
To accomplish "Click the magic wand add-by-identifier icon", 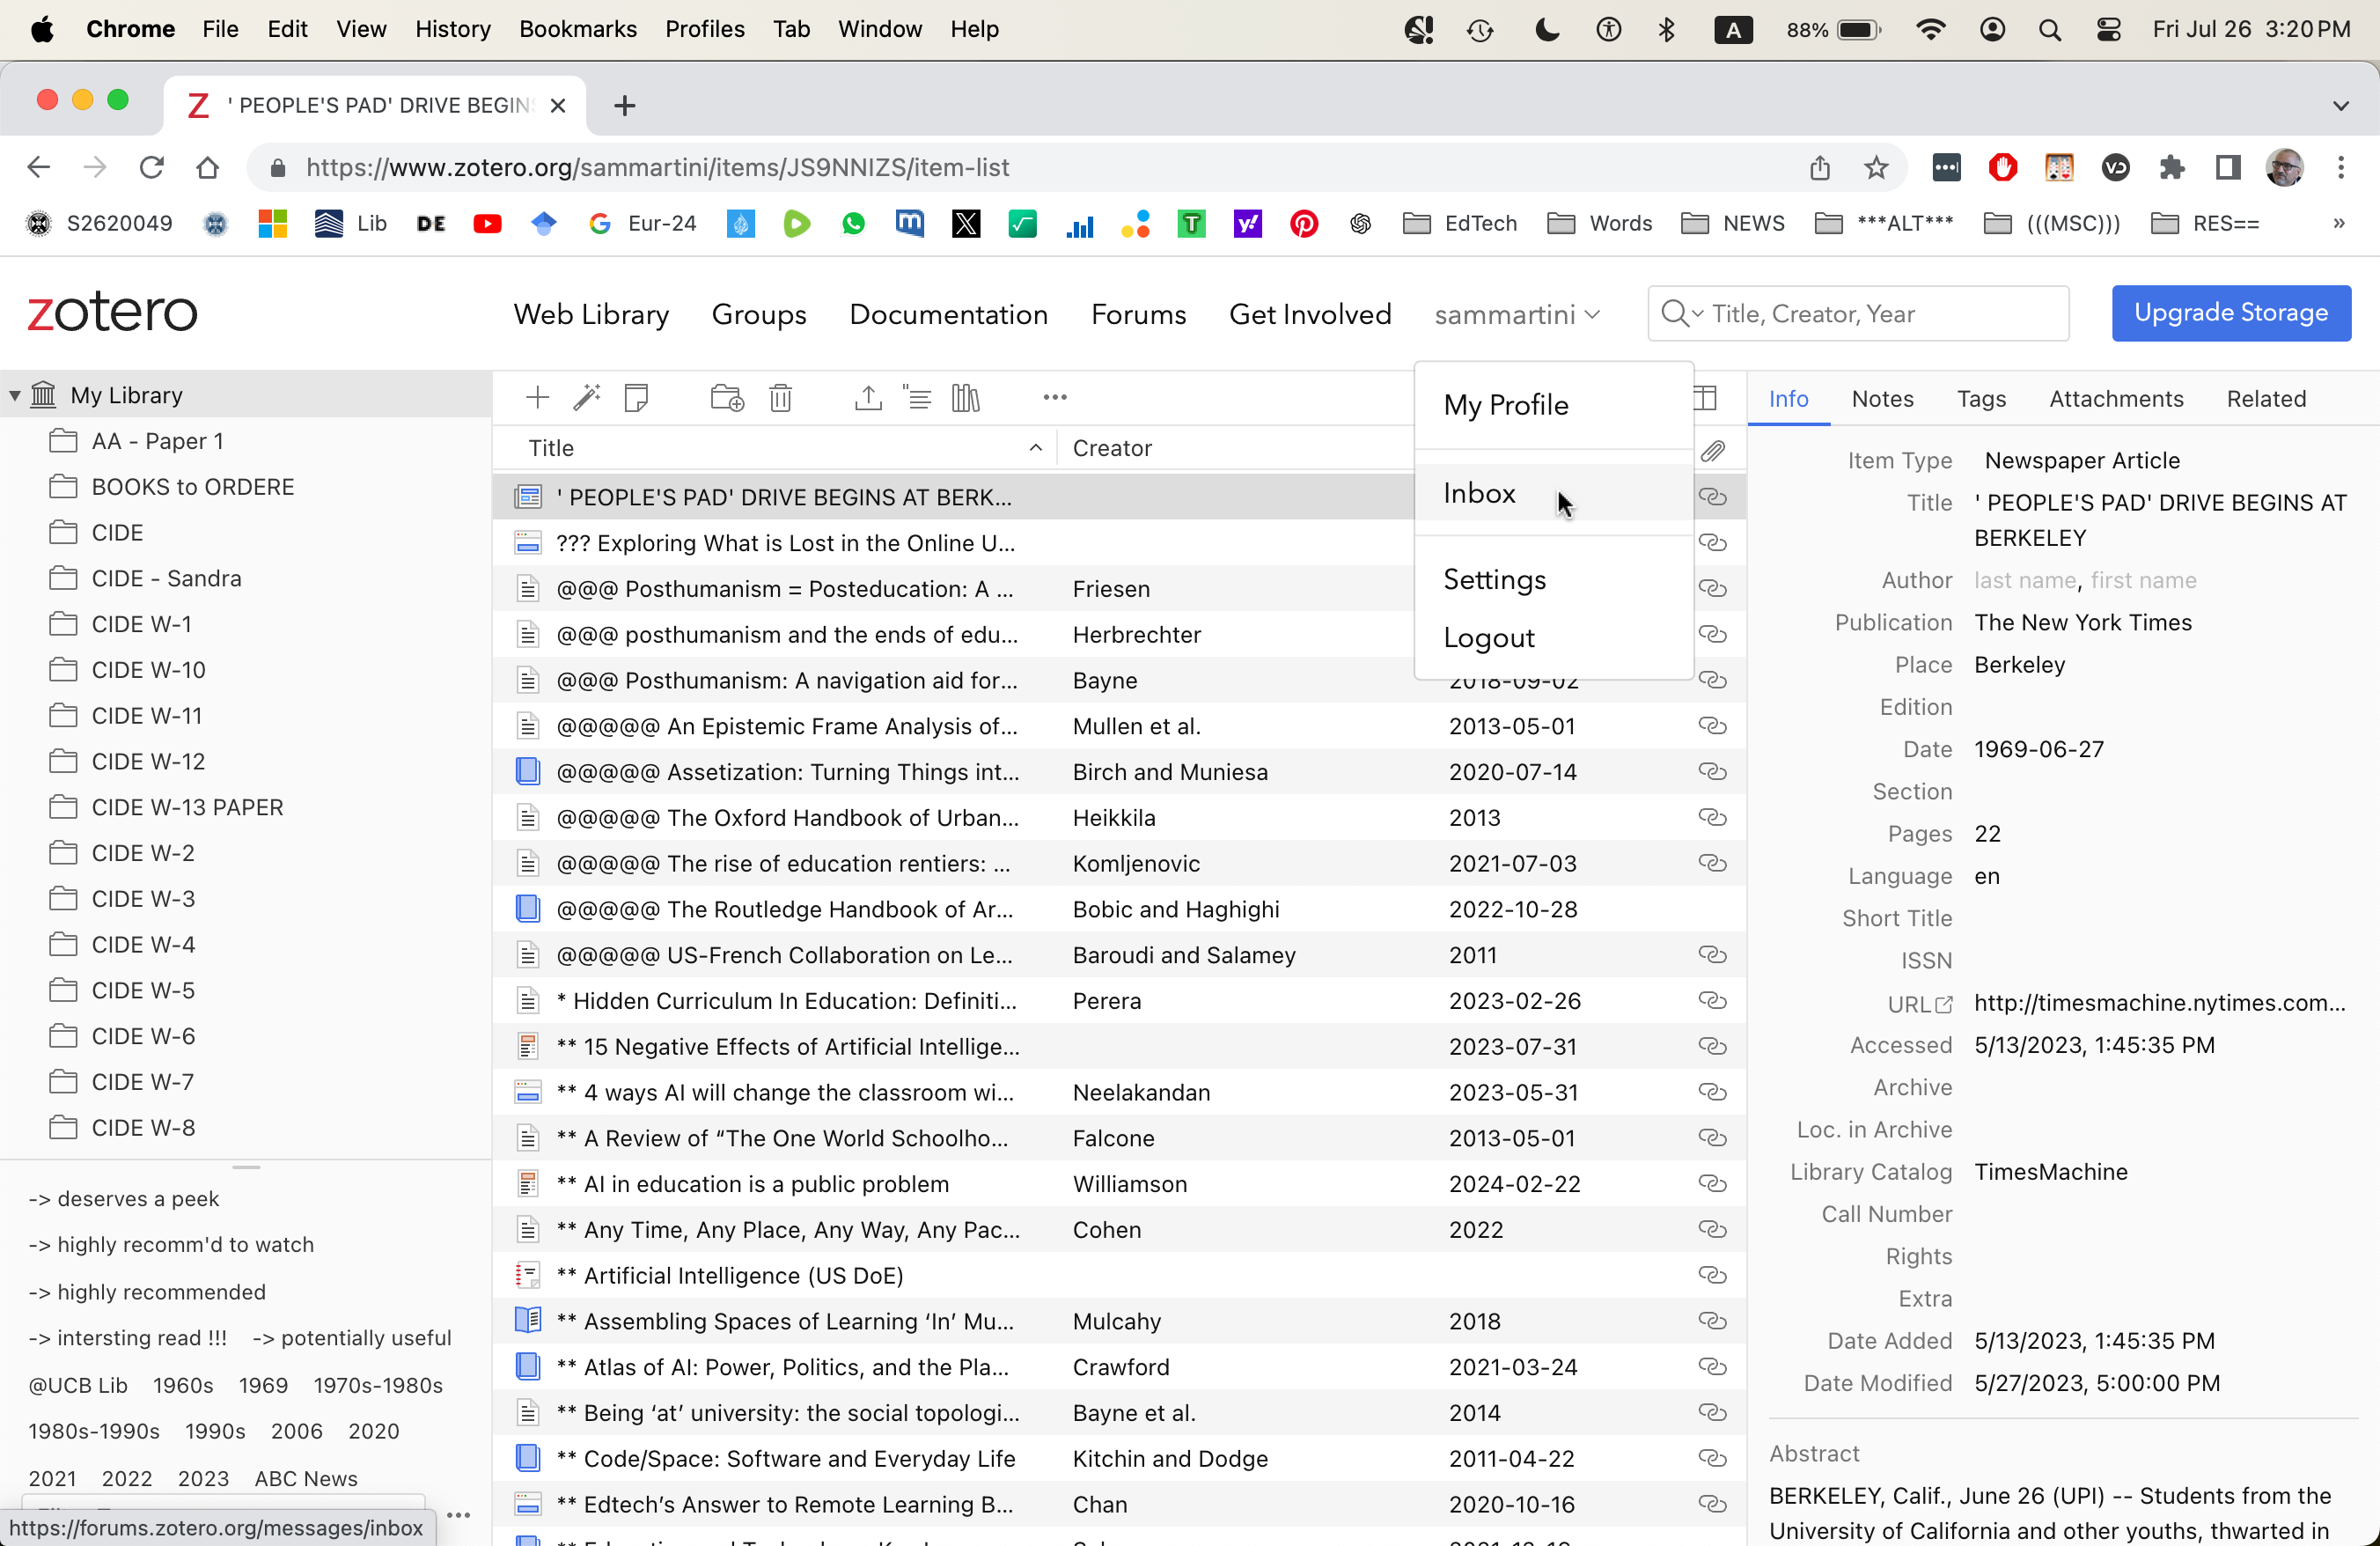I will 586,397.
